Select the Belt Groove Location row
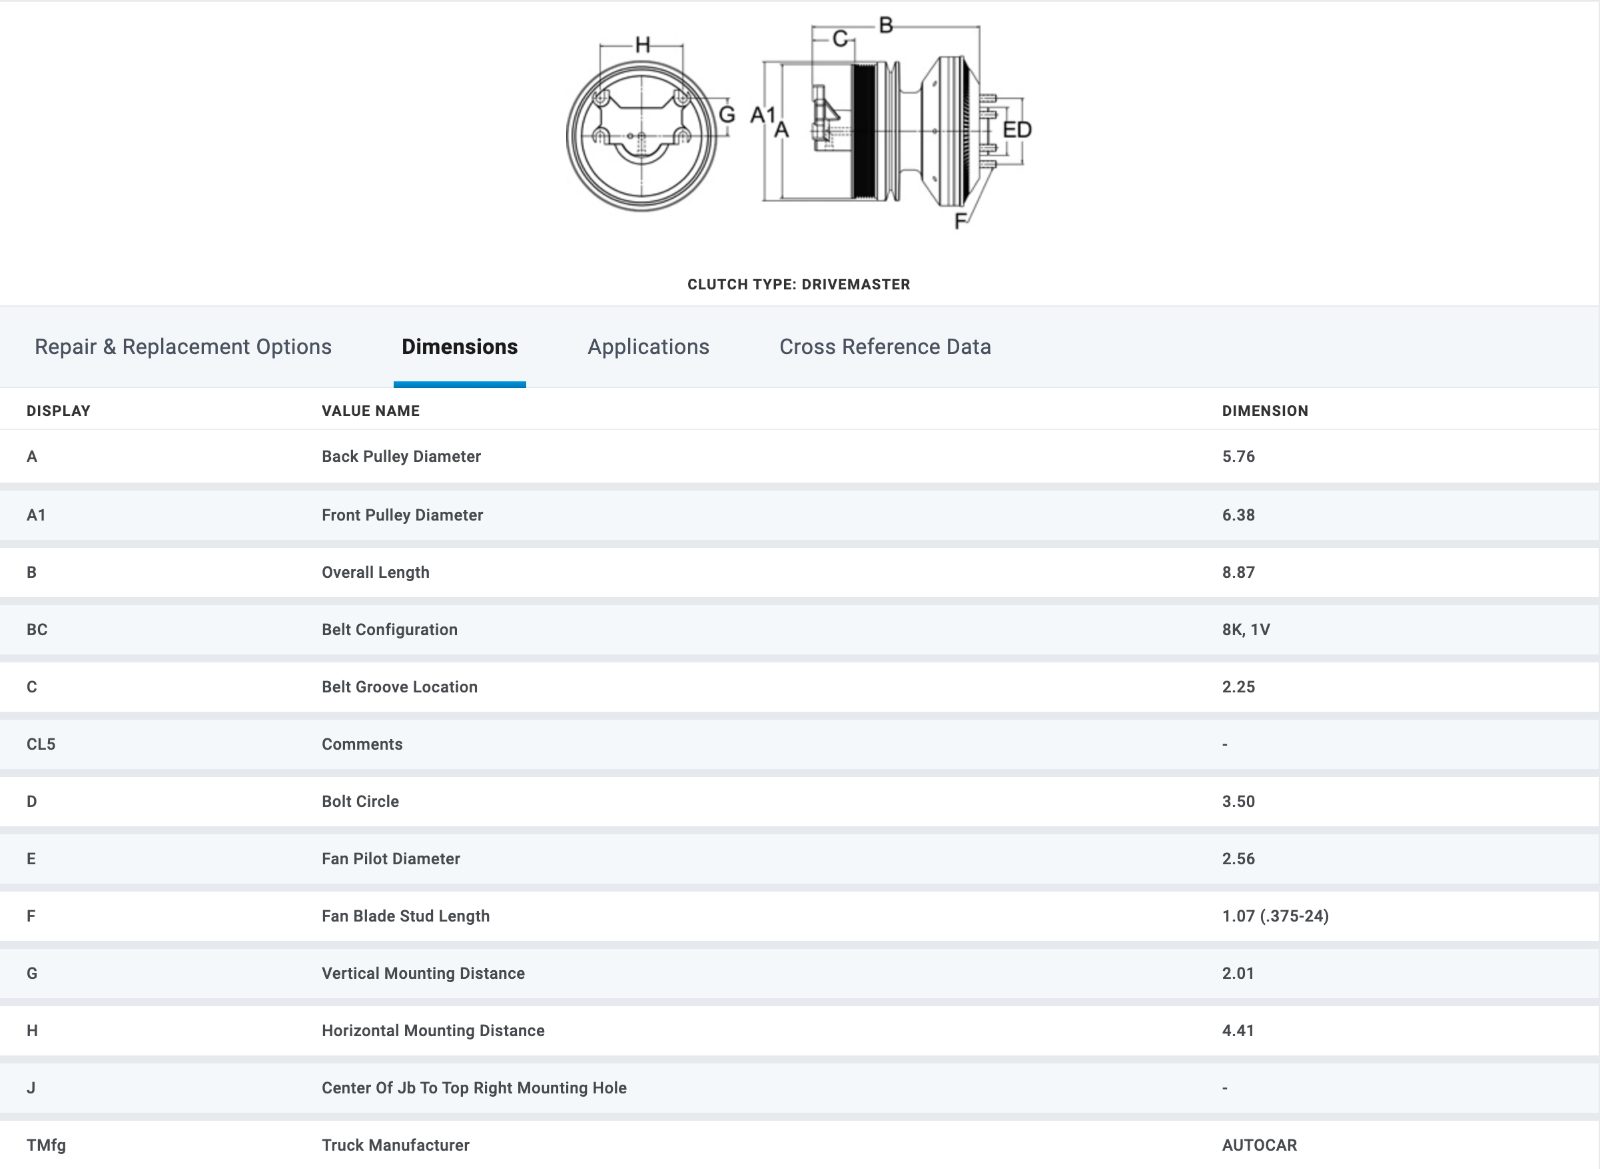Viewport: 1600px width, 1169px height. pyautogui.click(x=399, y=687)
